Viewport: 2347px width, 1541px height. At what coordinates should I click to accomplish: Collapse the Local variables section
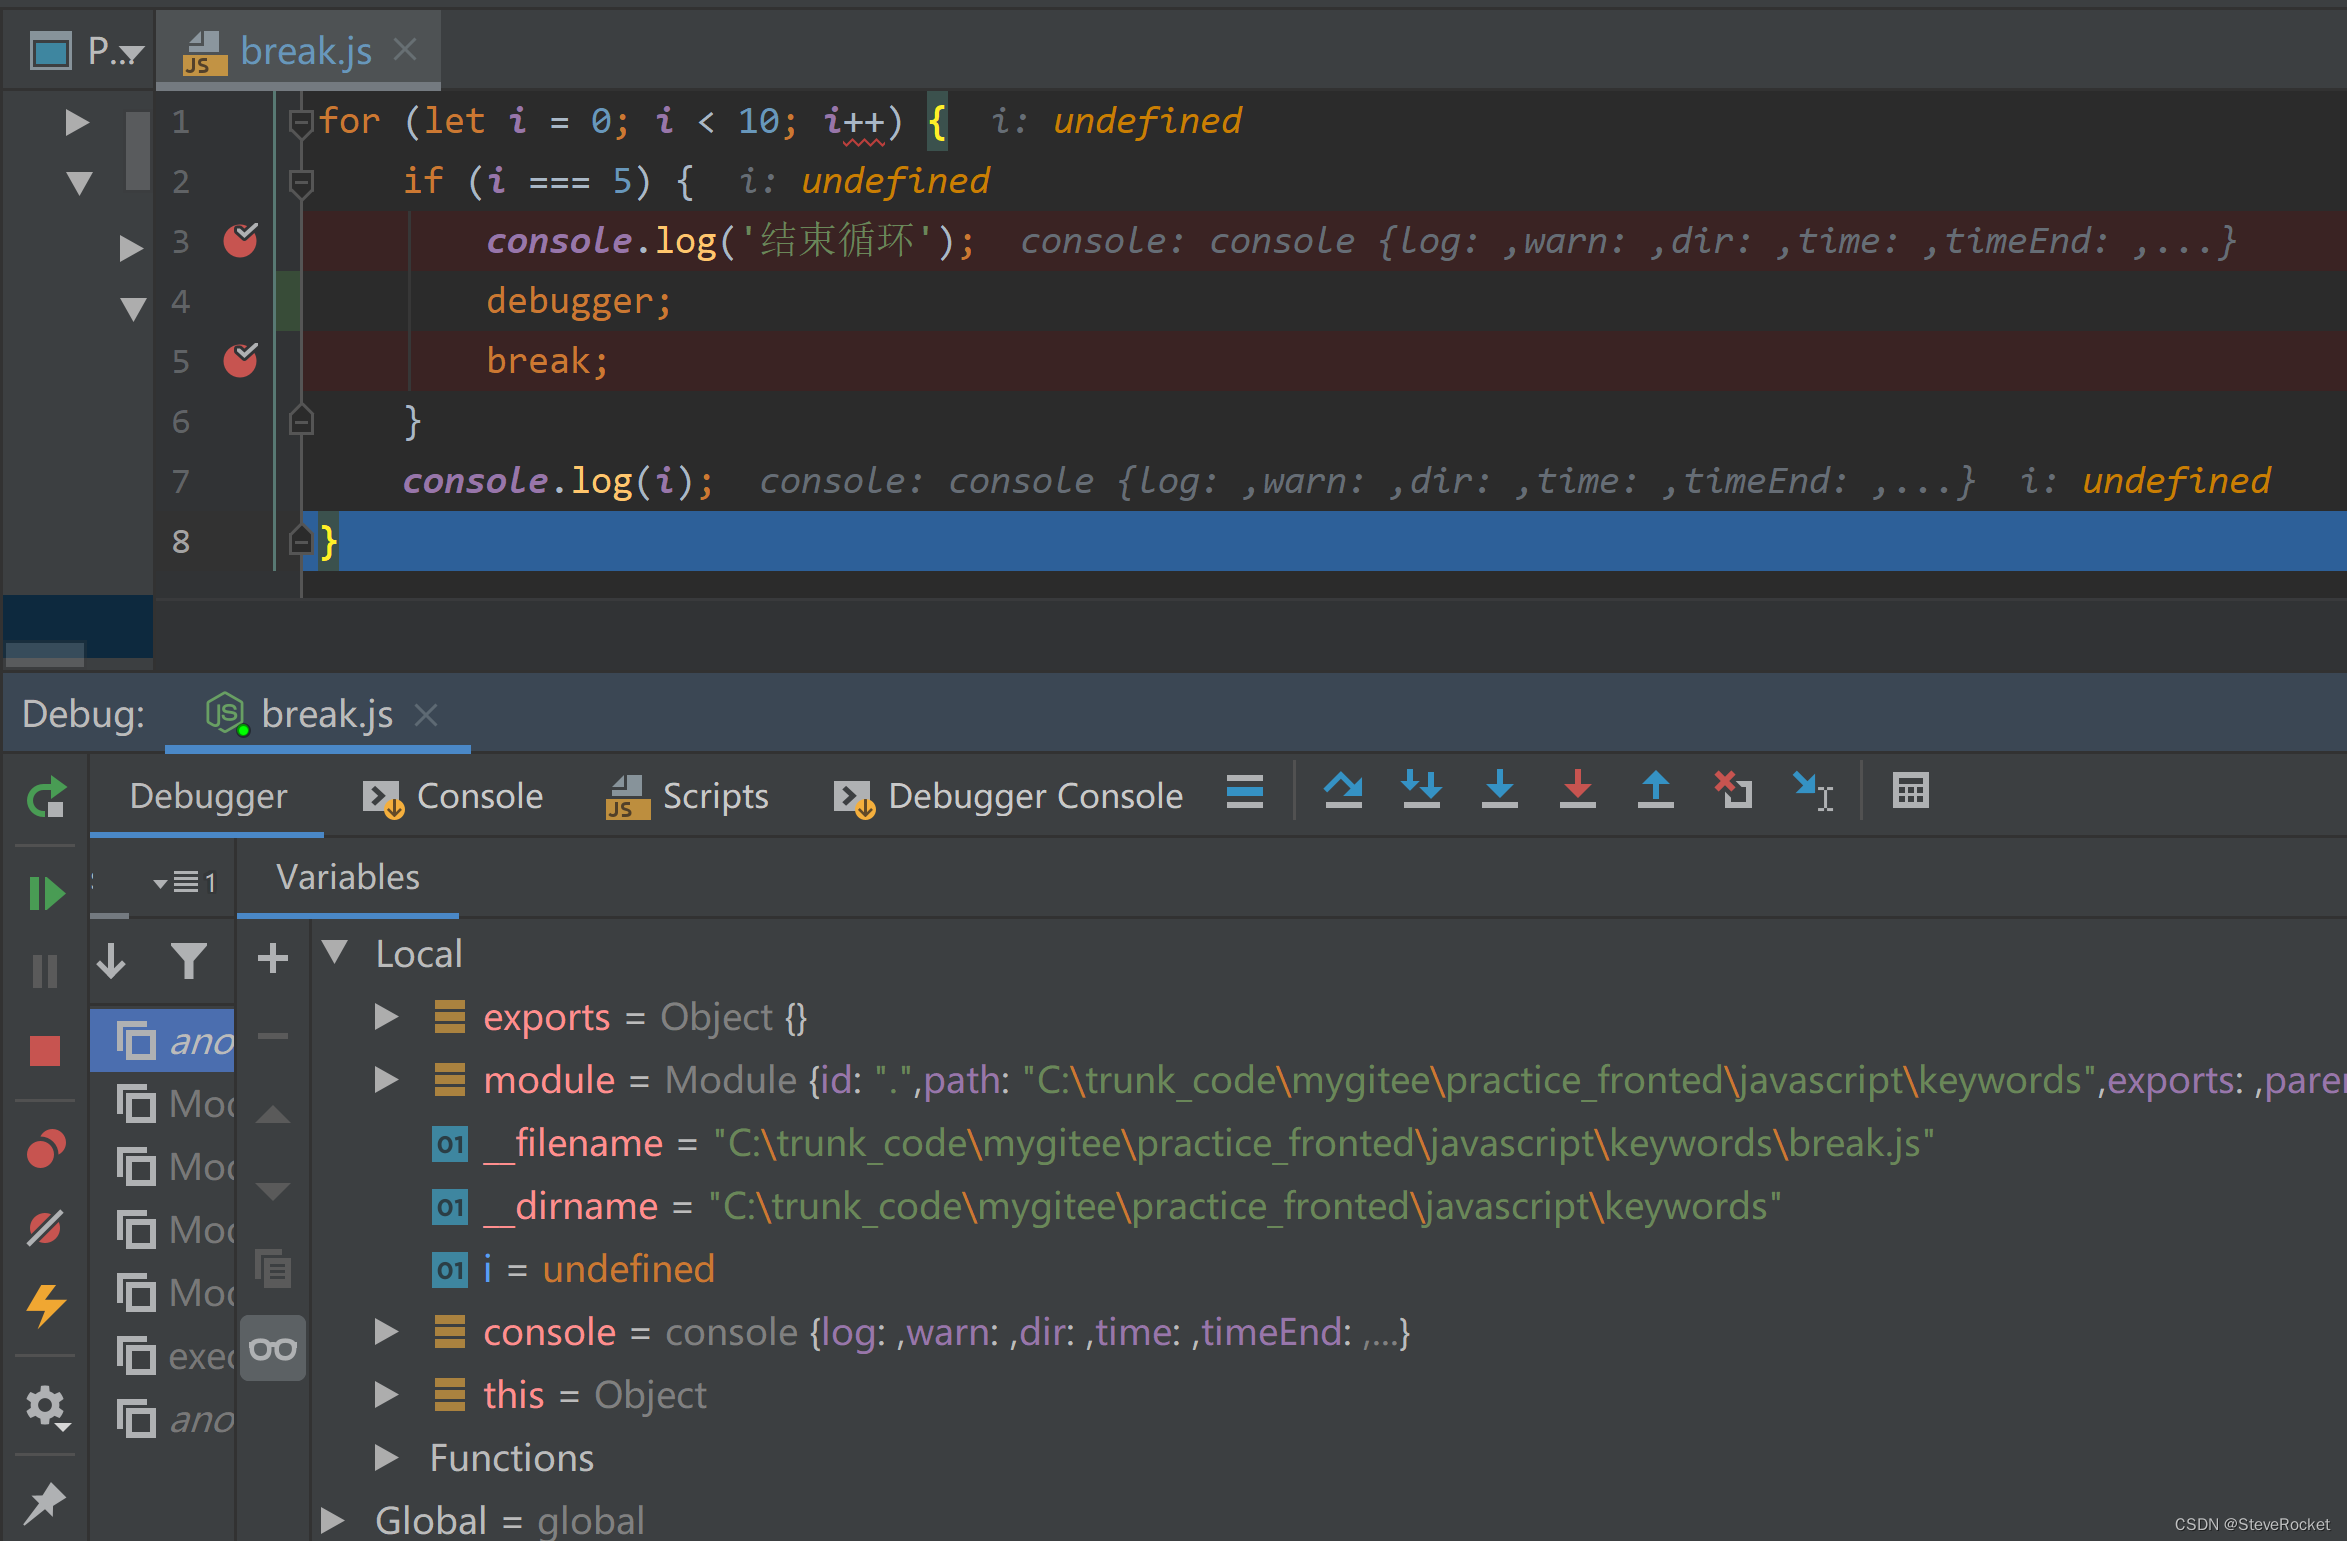click(336, 953)
